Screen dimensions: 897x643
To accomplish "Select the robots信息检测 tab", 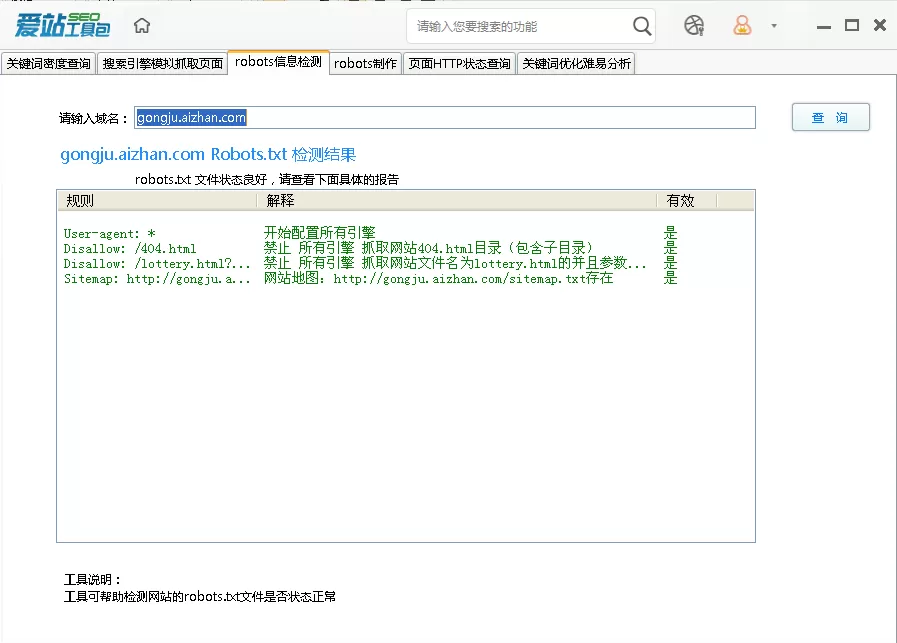I will click(x=278, y=62).
